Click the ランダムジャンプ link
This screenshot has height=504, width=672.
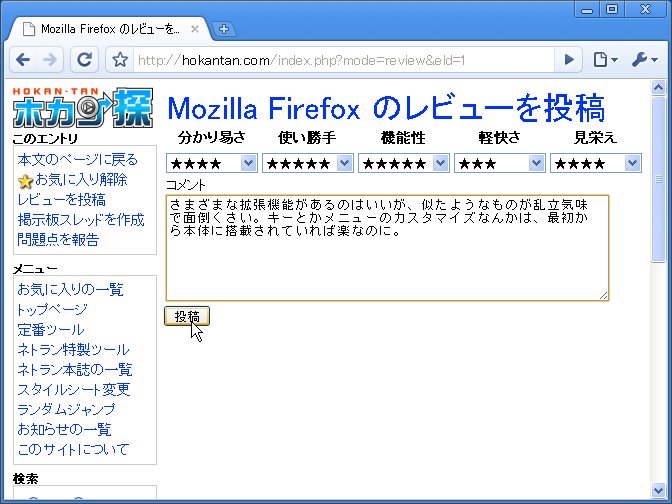[x=66, y=410]
